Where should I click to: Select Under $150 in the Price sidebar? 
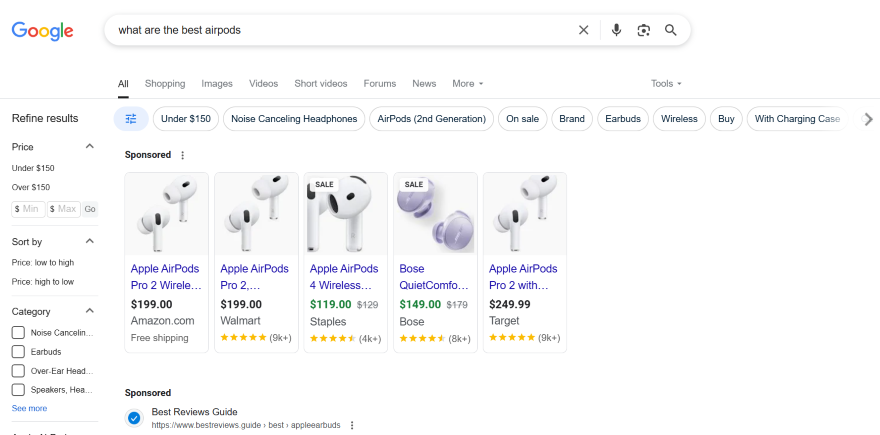click(x=33, y=168)
